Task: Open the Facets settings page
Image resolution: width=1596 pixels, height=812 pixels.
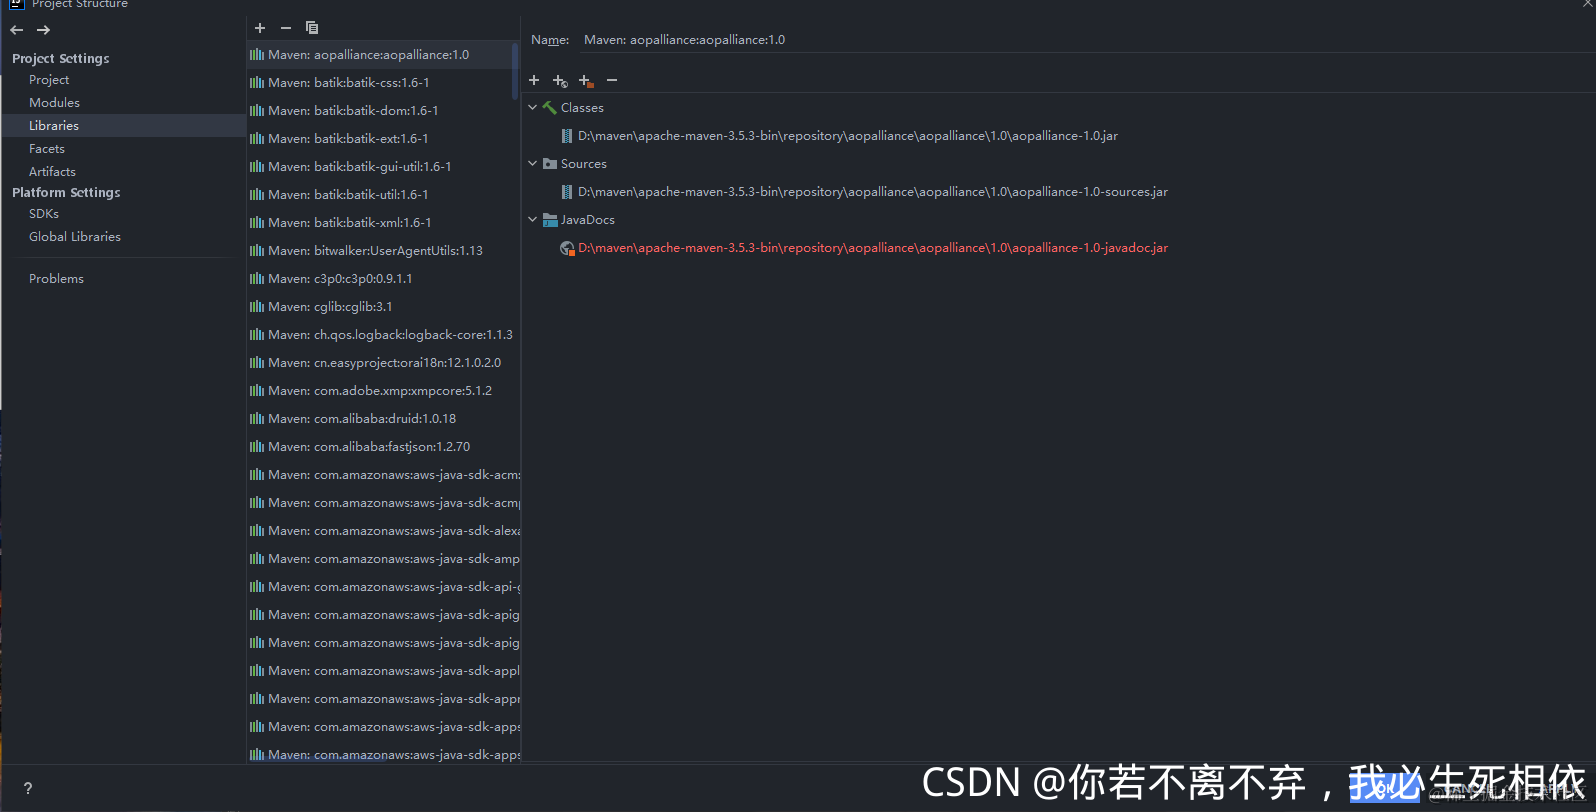Action: pos(47,149)
